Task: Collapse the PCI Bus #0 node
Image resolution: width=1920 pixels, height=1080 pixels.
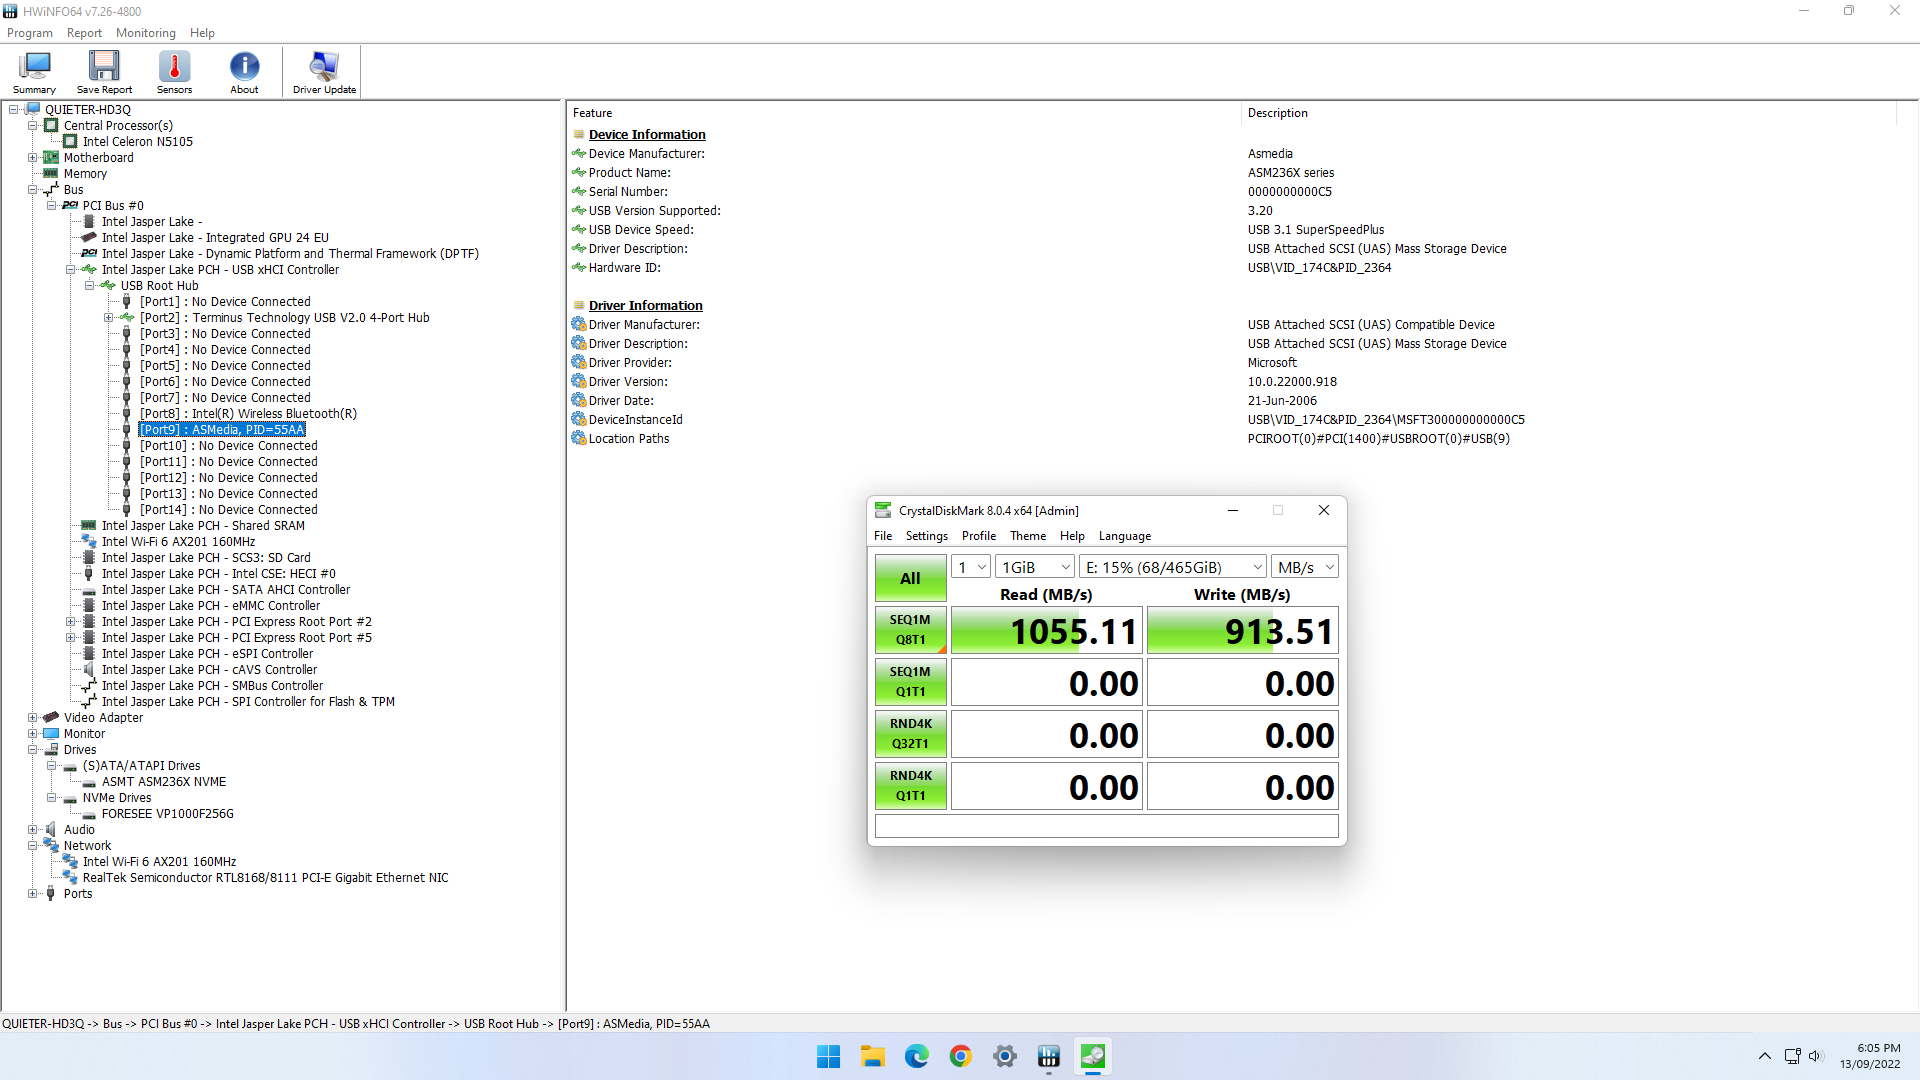Action: 51,206
